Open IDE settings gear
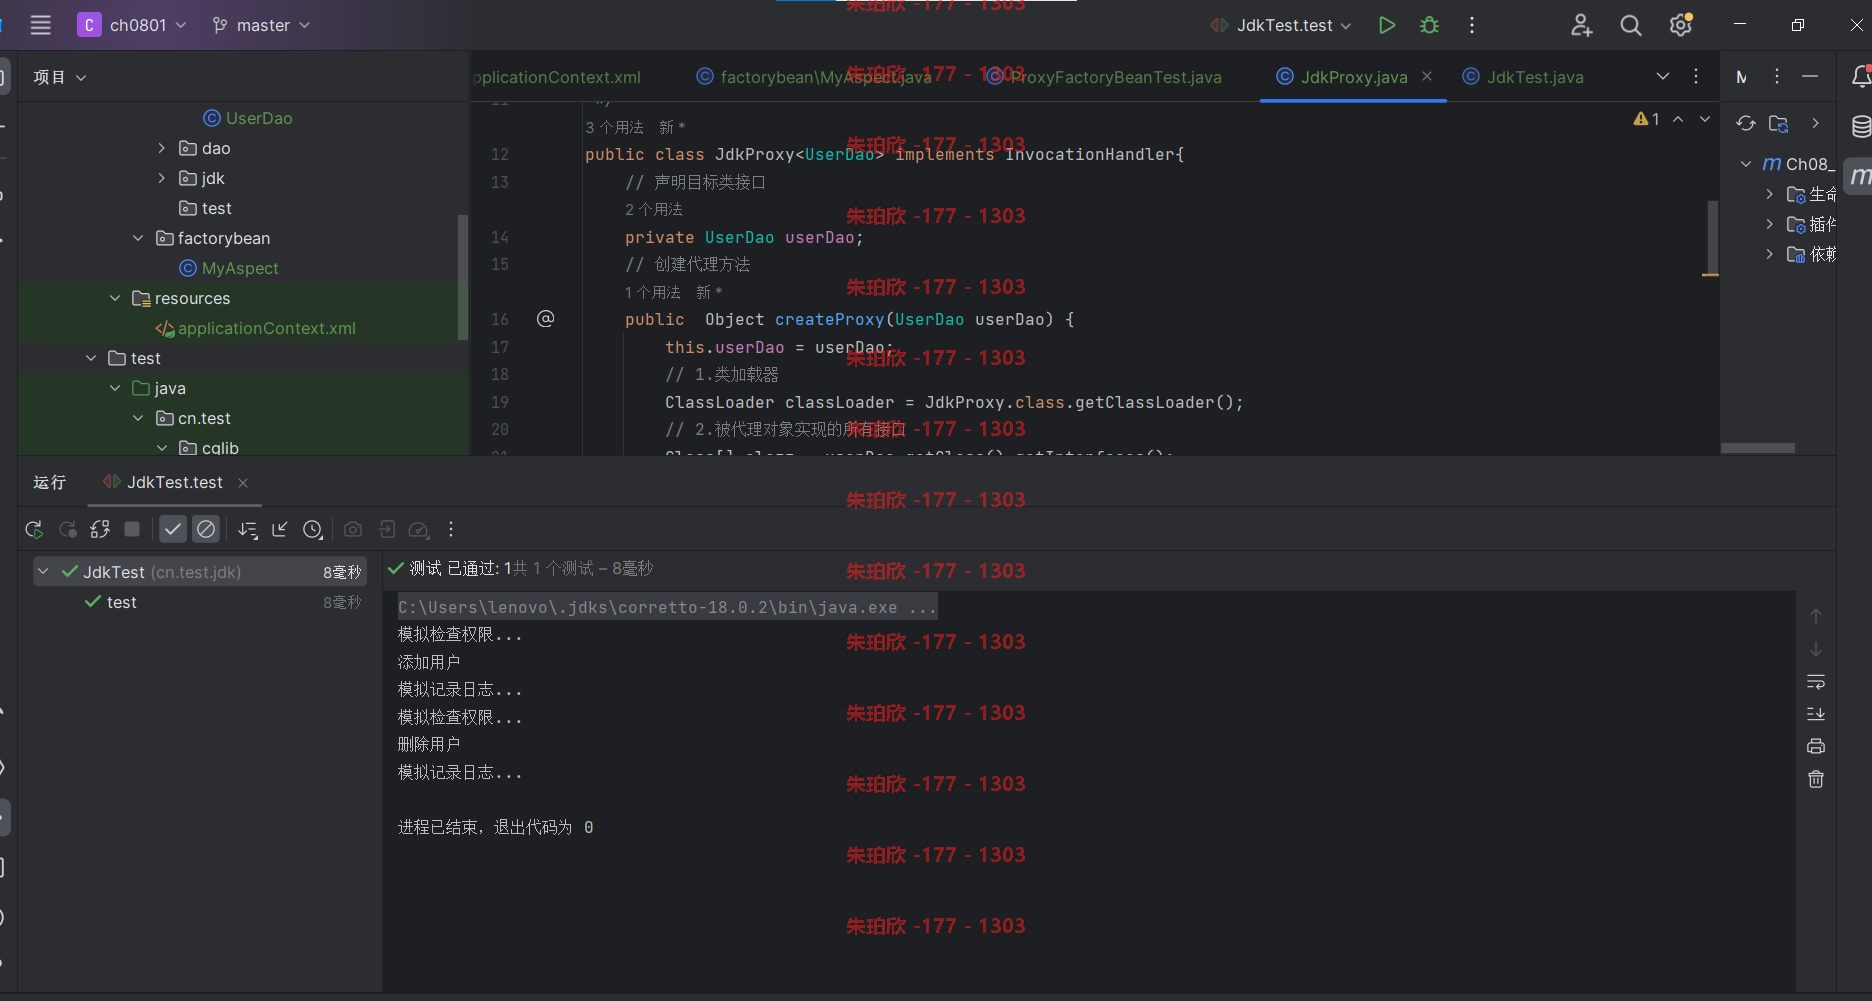The width and height of the screenshot is (1872, 1001). click(x=1681, y=25)
